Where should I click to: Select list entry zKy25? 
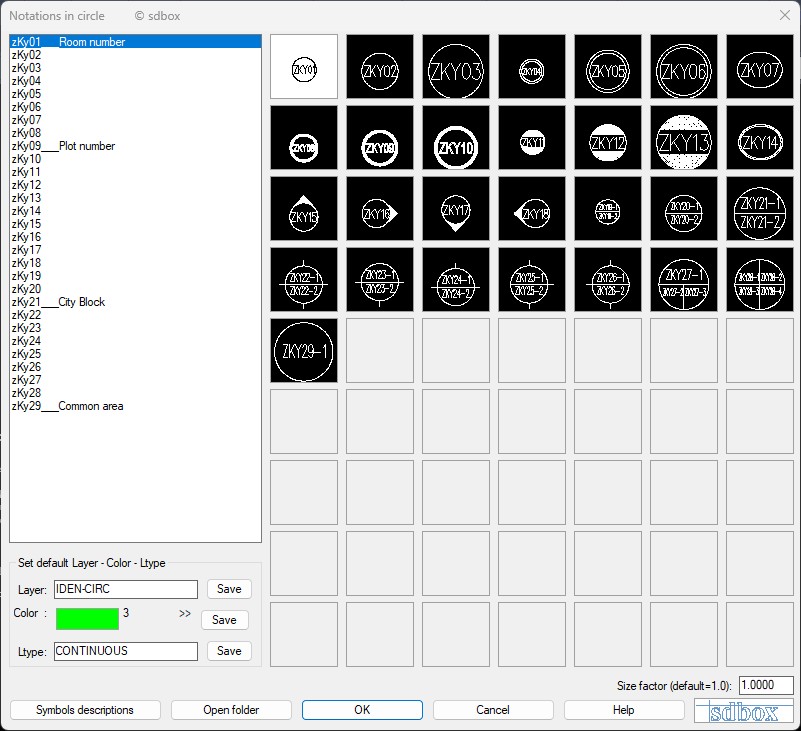click(x=135, y=354)
